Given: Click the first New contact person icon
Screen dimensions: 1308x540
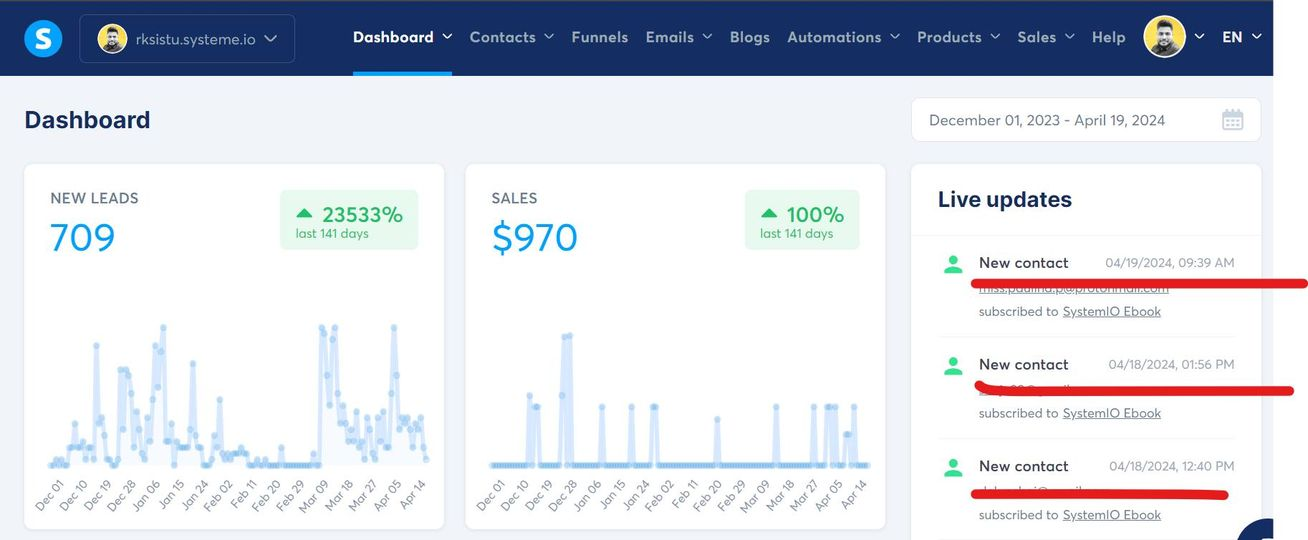Looking at the screenshot, I should tap(953, 264).
